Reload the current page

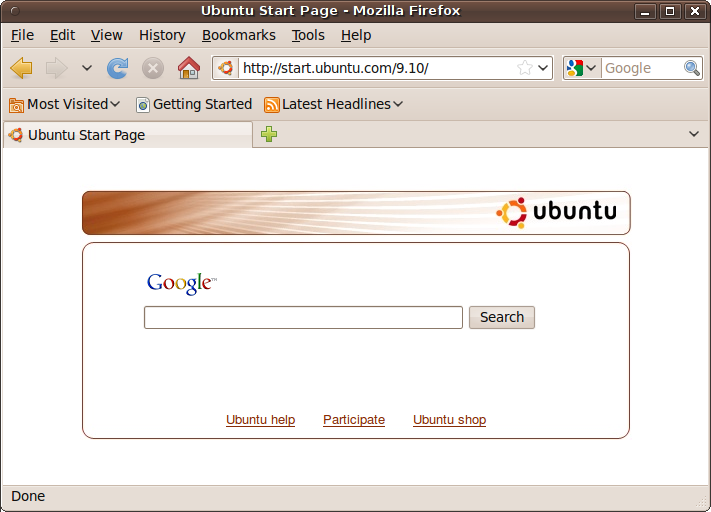[x=117, y=68]
